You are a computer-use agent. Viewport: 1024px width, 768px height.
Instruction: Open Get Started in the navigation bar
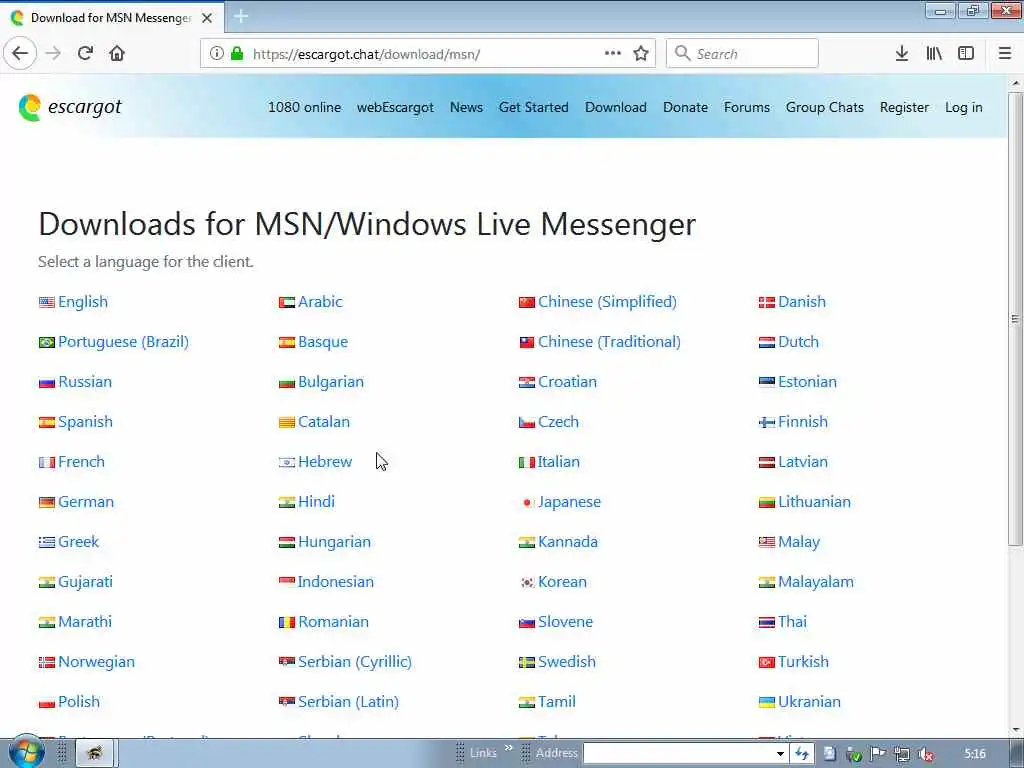click(x=534, y=107)
